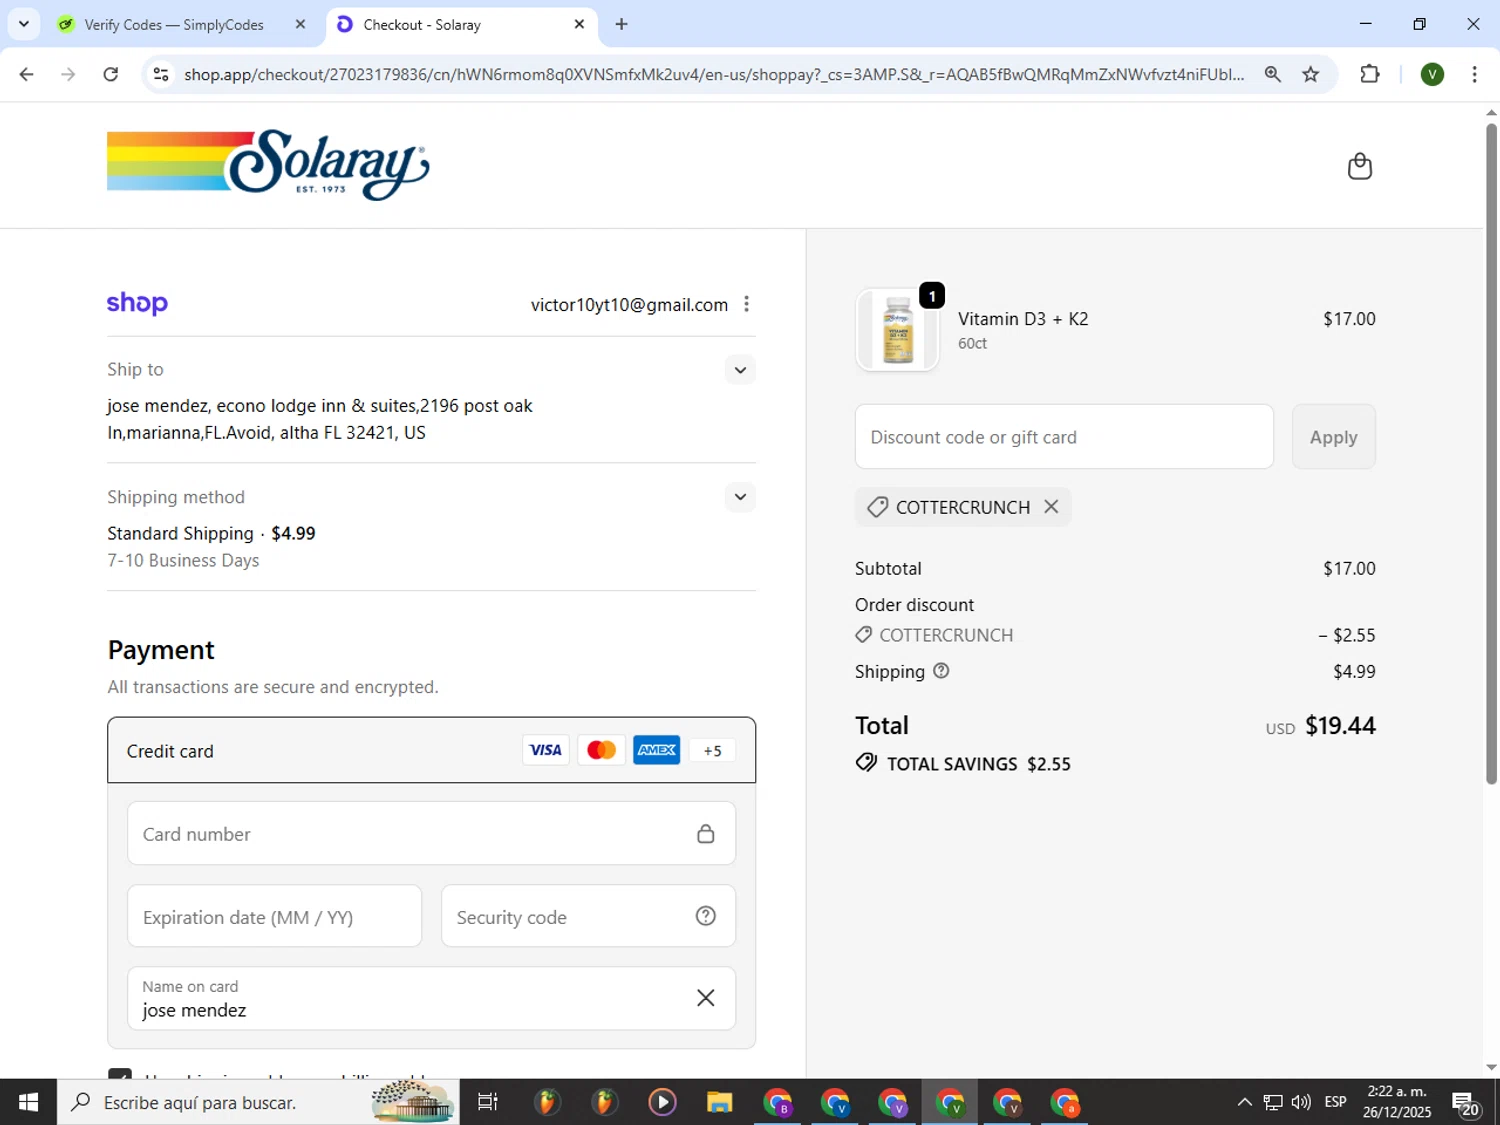The width and height of the screenshot is (1500, 1125).
Task: Click the security code help icon
Action: point(706,916)
